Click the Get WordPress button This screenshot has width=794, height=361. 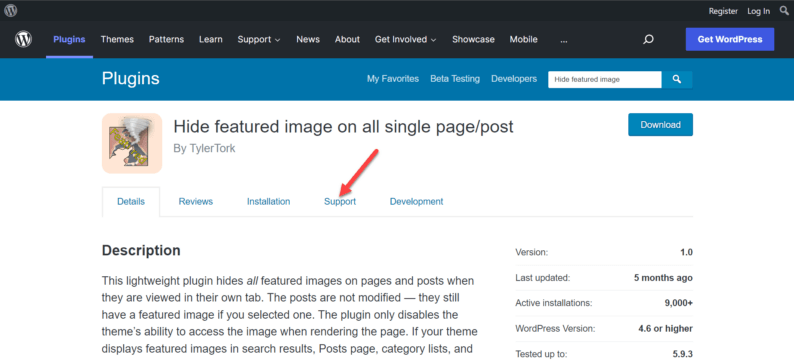pos(730,39)
